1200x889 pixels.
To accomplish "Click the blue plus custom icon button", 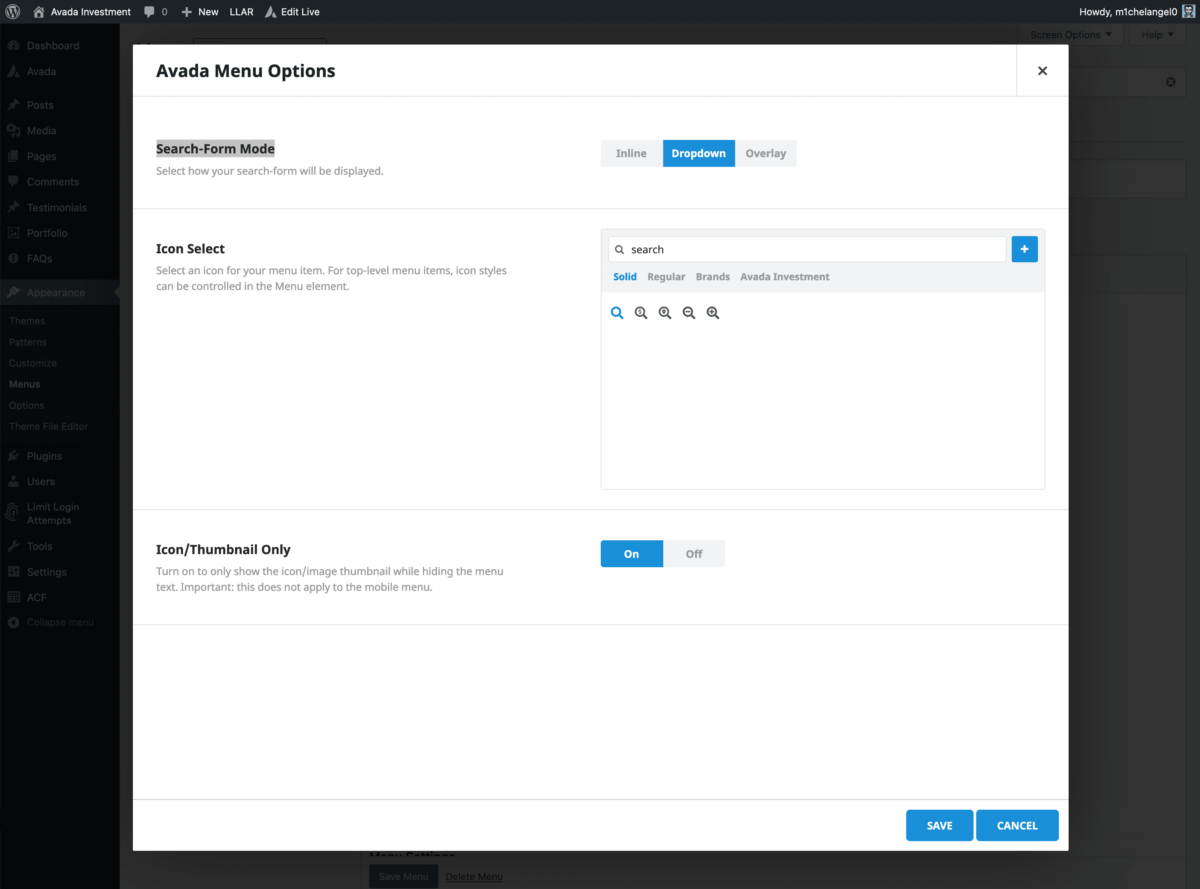I will tap(1024, 249).
